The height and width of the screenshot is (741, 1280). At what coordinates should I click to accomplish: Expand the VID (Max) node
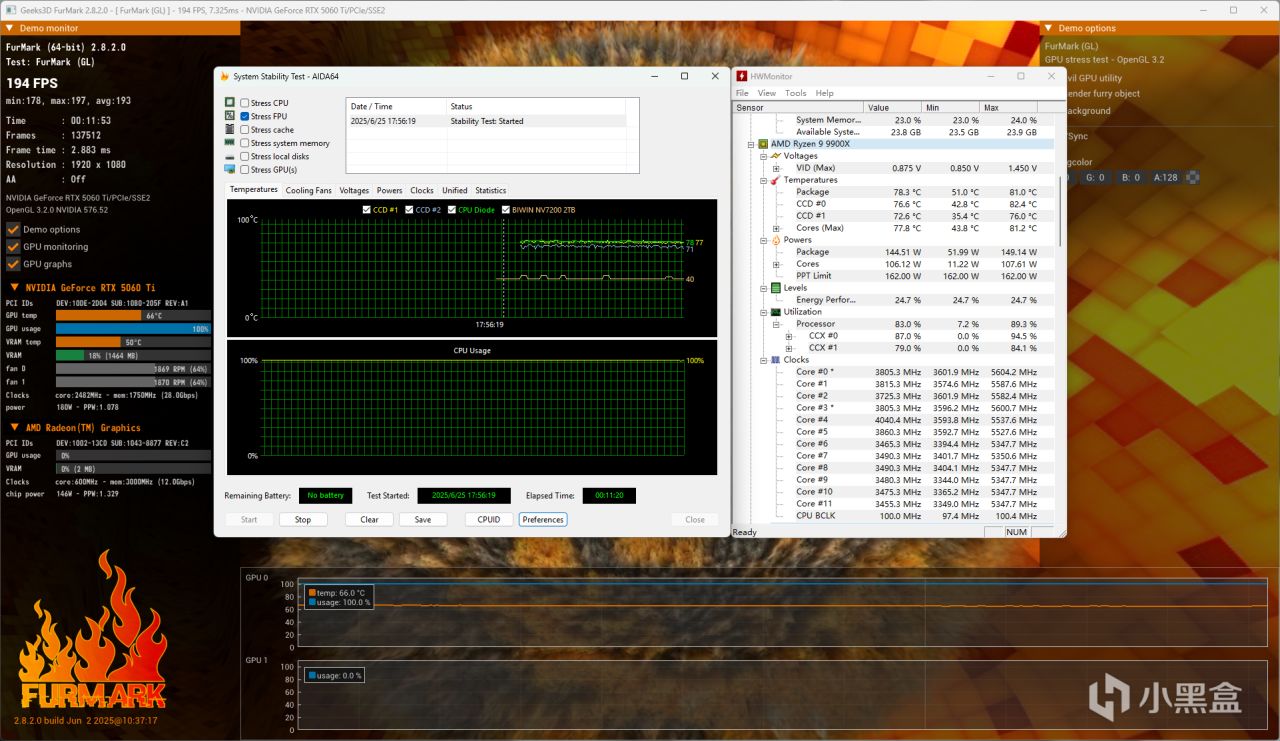pyautogui.click(x=775, y=168)
